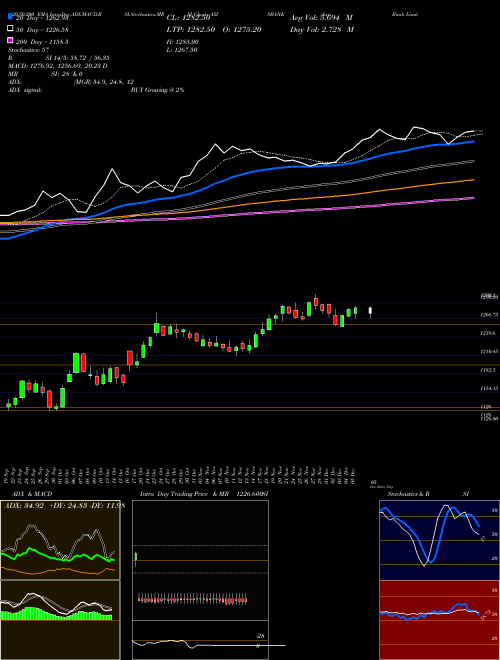The width and height of the screenshot is (500, 660).
Task: Click the blue 20 Day EMA legend swatch
Action: tap(10, 17)
